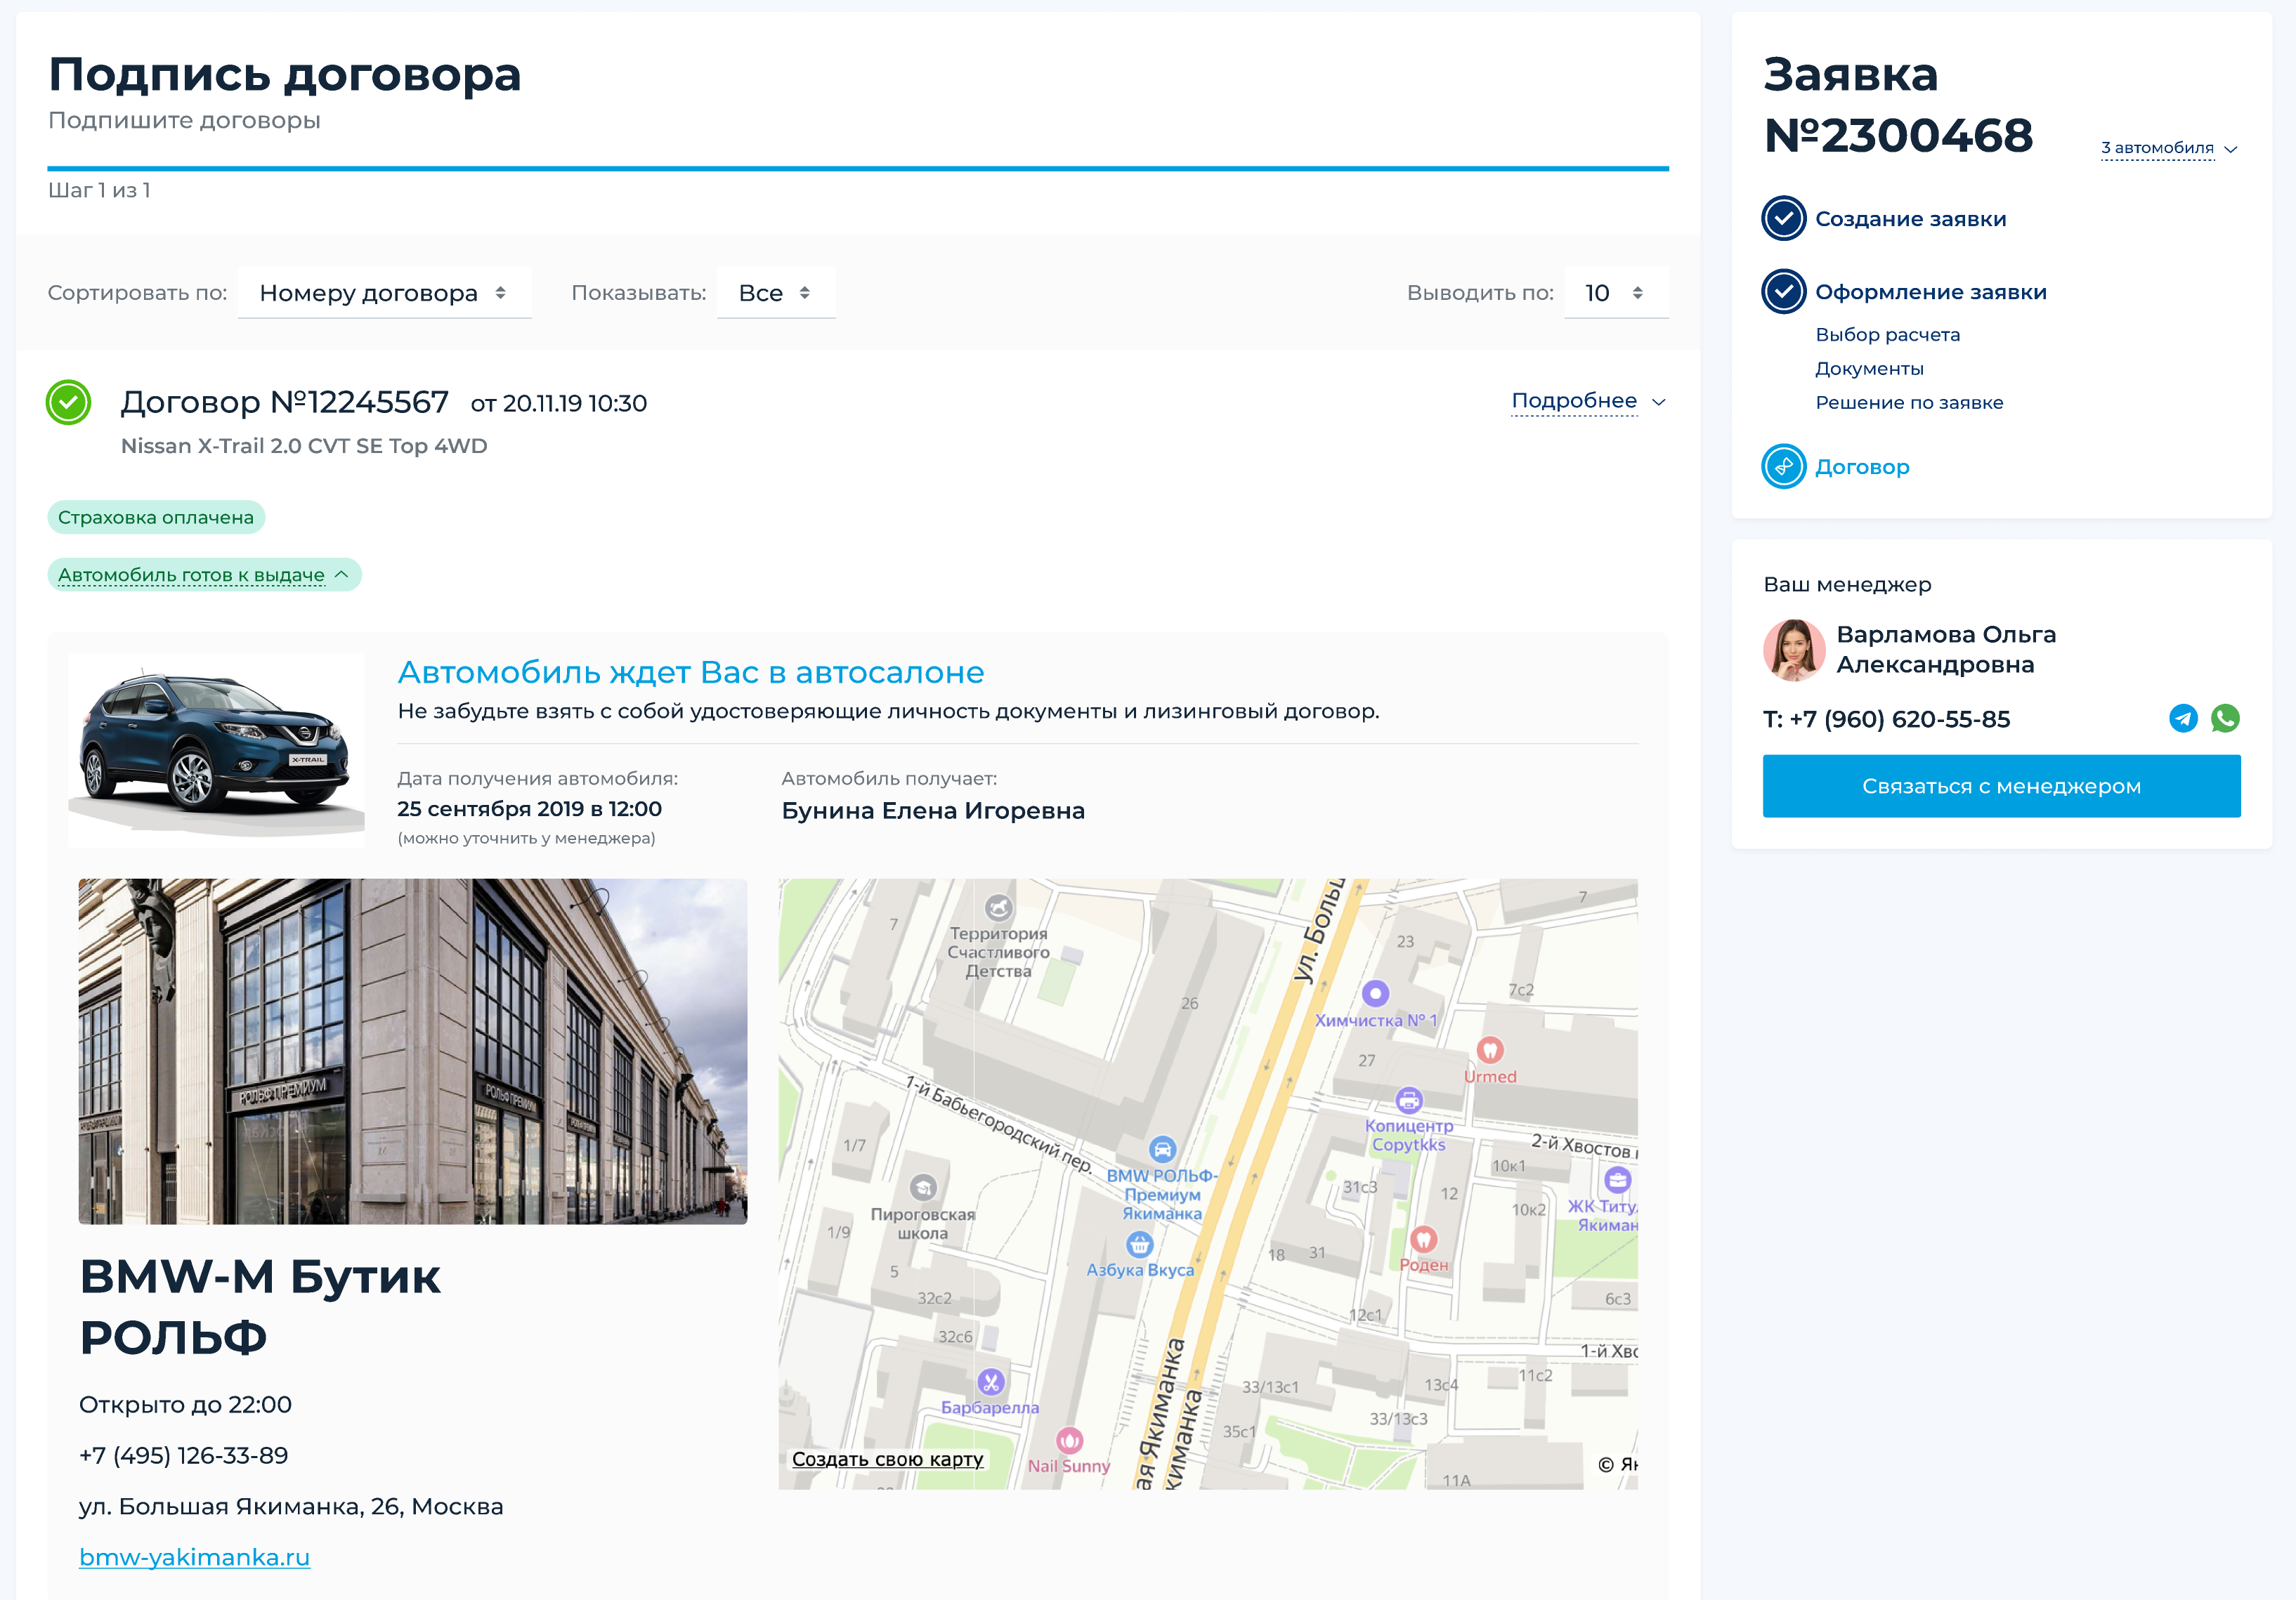Click the BMW РОЛЬФ Премиум Якиманка map marker
Image resolution: width=2296 pixels, height=1600 pixels.
[1162, 1149]
